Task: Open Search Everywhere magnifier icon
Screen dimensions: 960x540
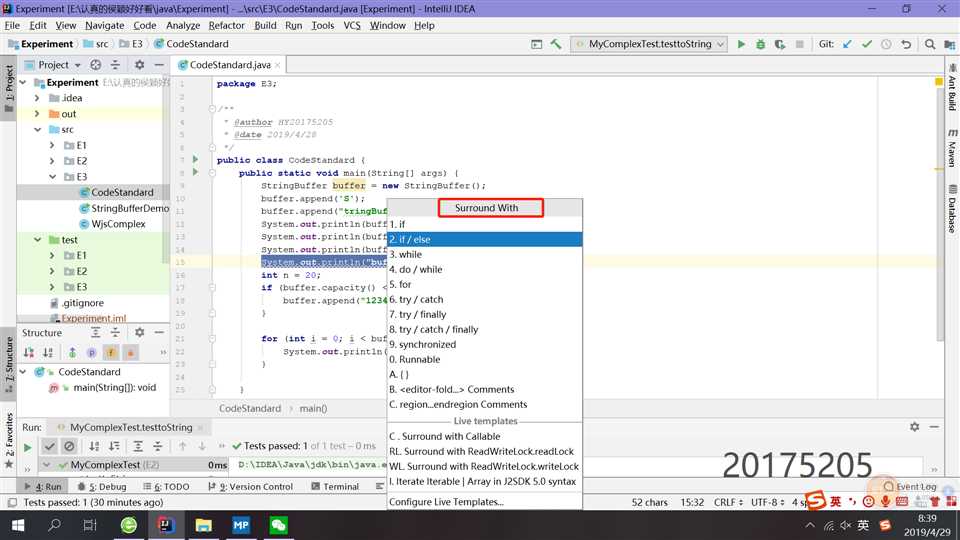Action: click(x=930, y=44)
